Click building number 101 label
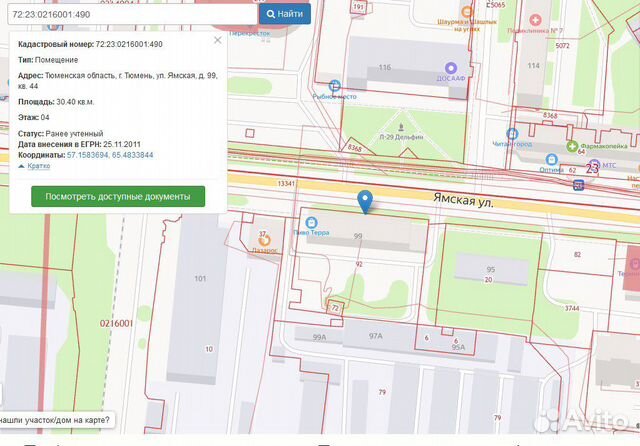 pyautogui.click(x=200, y=279)
